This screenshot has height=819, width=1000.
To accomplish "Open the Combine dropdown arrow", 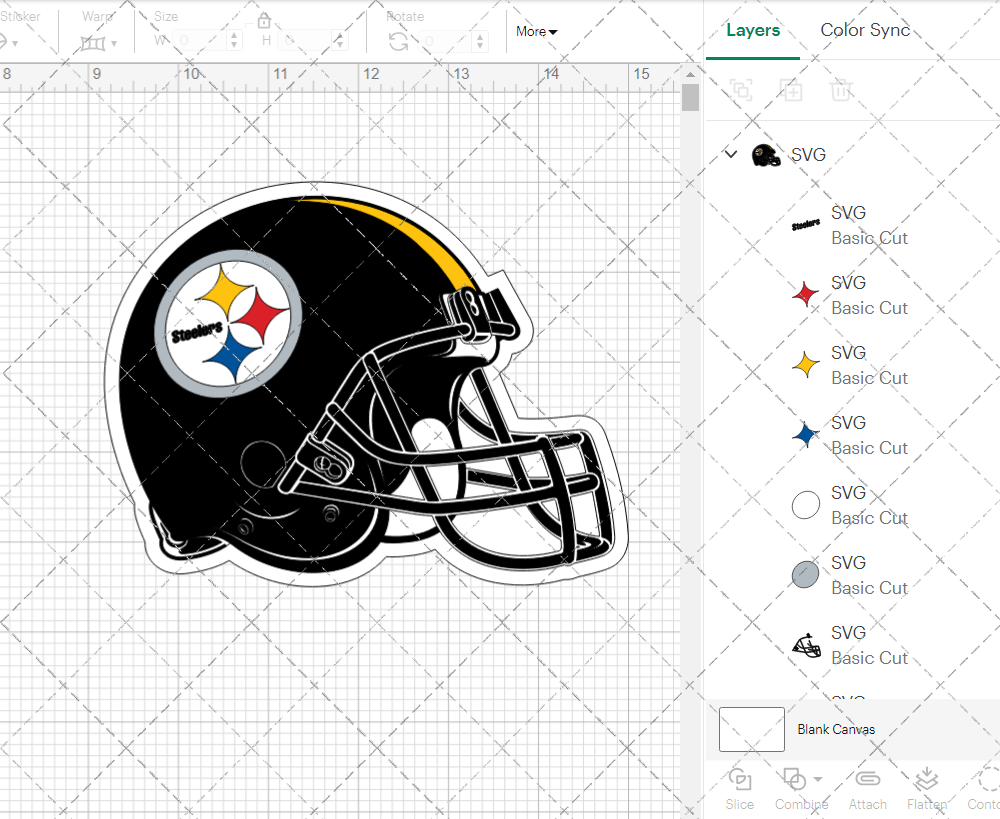I will pos(818,779).
